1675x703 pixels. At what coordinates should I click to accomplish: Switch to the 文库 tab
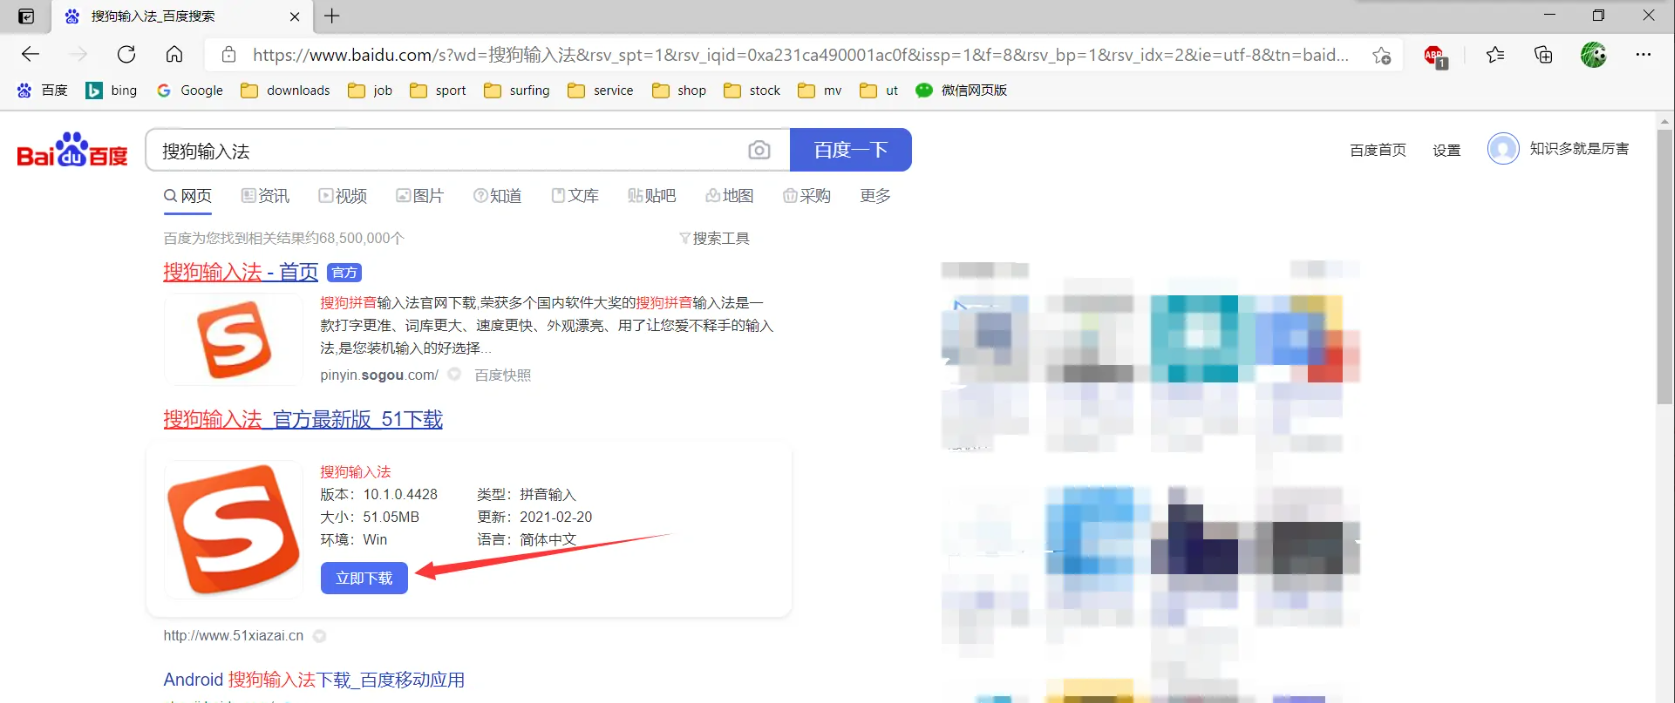coord(575,196)
